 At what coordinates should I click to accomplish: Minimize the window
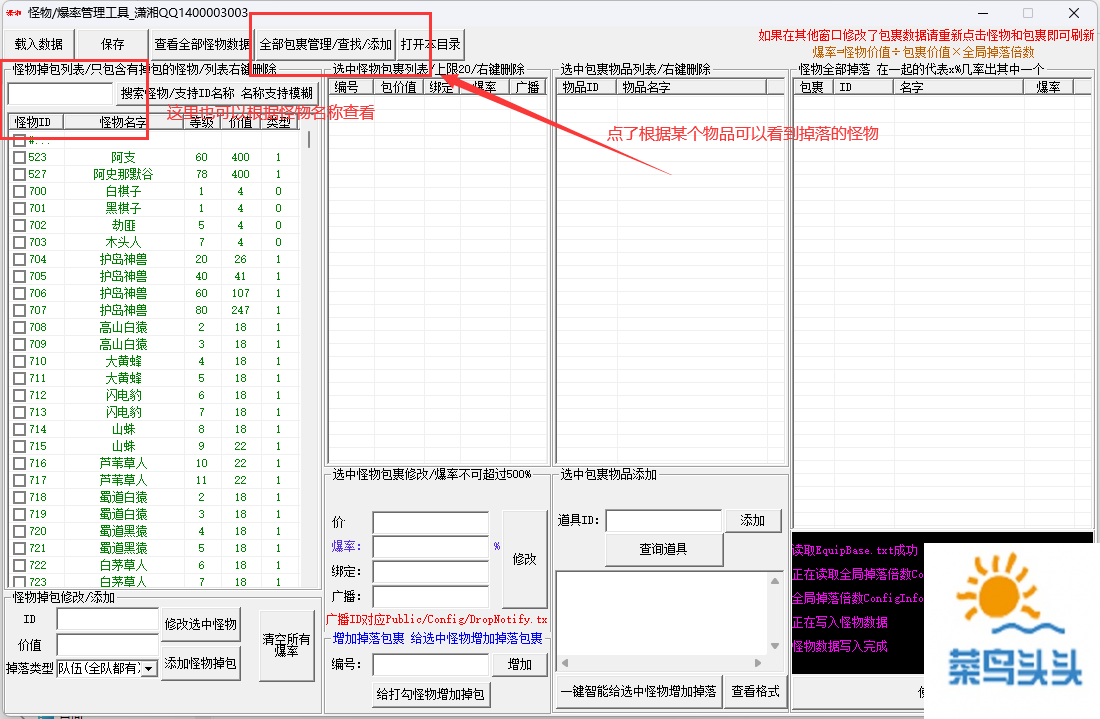point(983,13)
